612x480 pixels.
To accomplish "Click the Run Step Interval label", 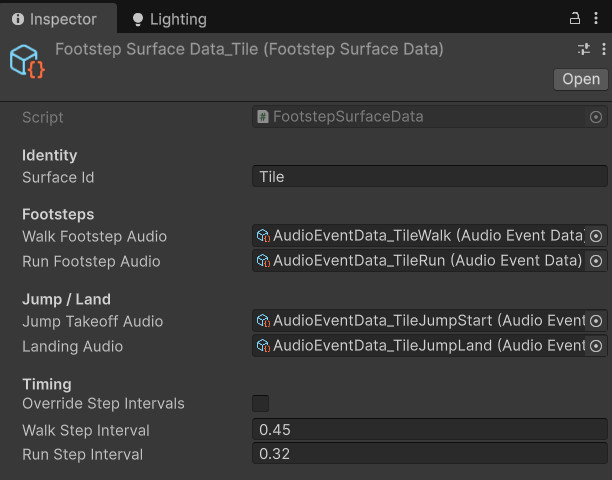I will (83, 455).
